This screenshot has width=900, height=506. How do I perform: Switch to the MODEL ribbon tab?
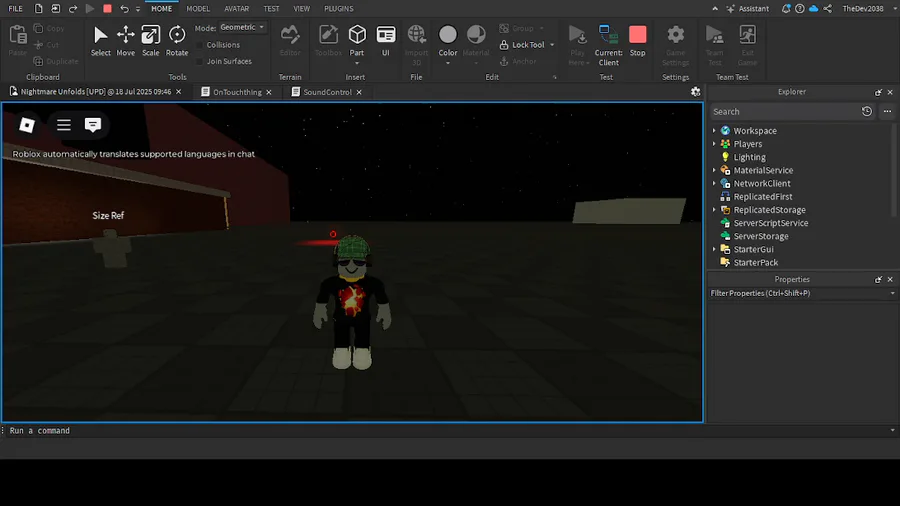pos(198,9)
